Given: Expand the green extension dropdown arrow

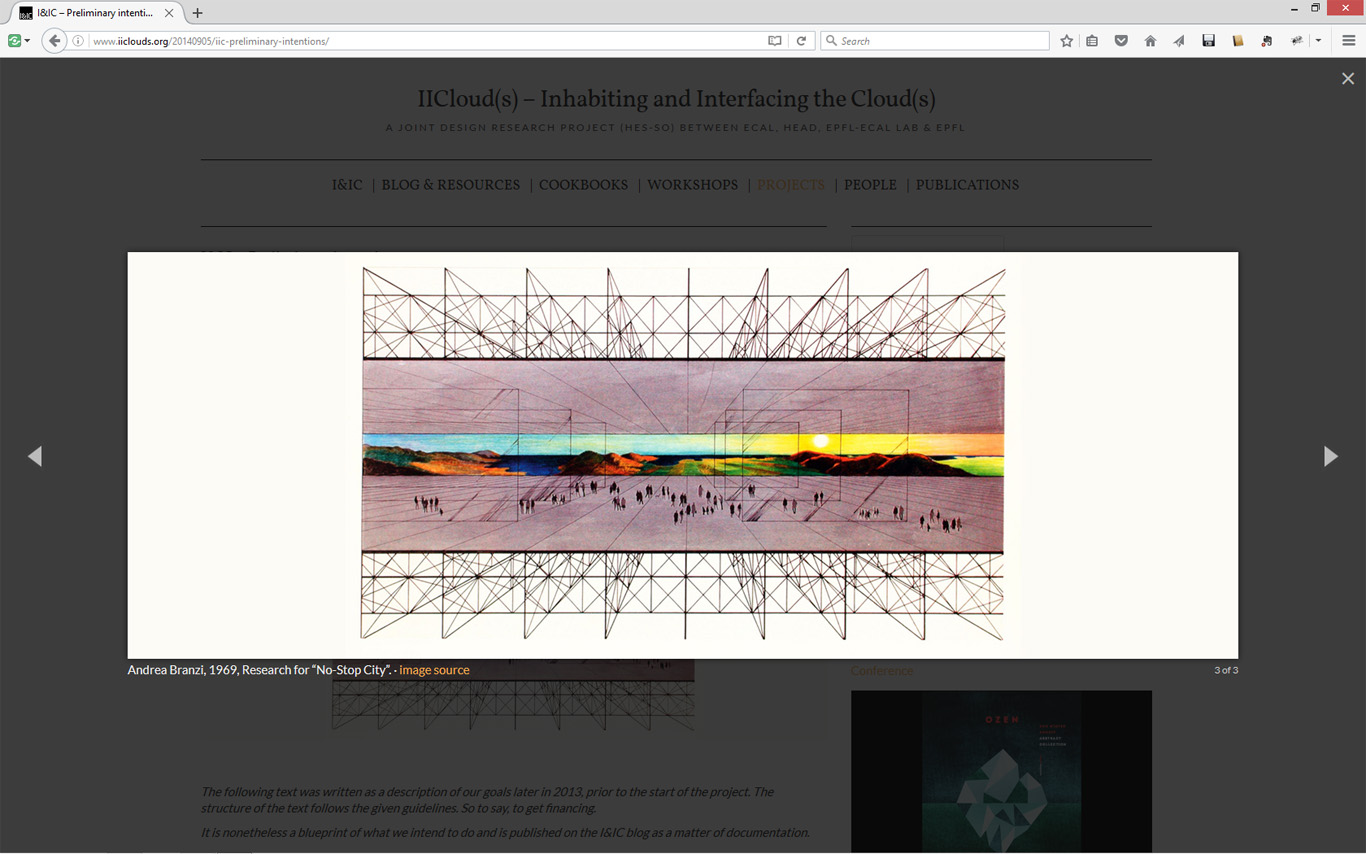Looking at the screenshot, I should tap(27, 41).
